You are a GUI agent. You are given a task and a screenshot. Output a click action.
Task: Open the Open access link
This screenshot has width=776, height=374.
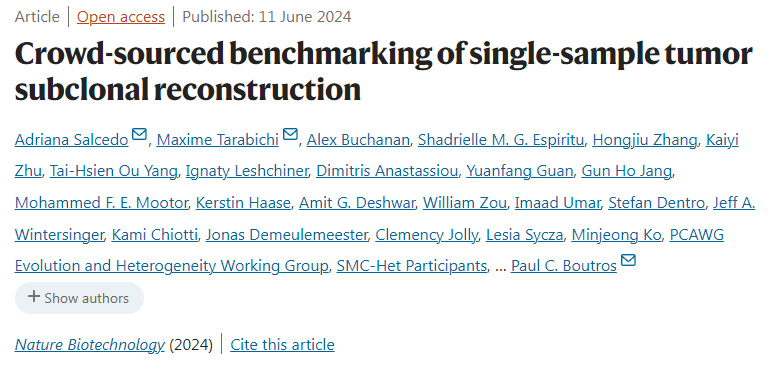(121, 17)
